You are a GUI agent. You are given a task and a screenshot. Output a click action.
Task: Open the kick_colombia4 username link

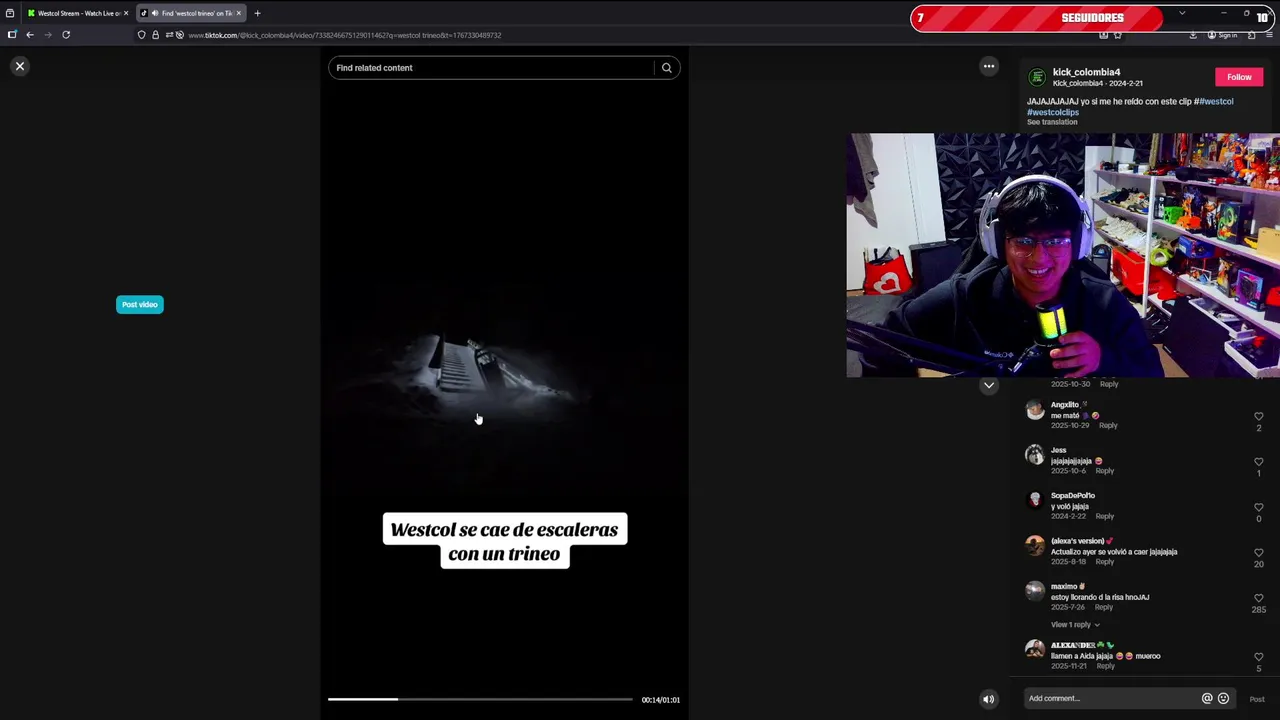[x=1086, y=72]
